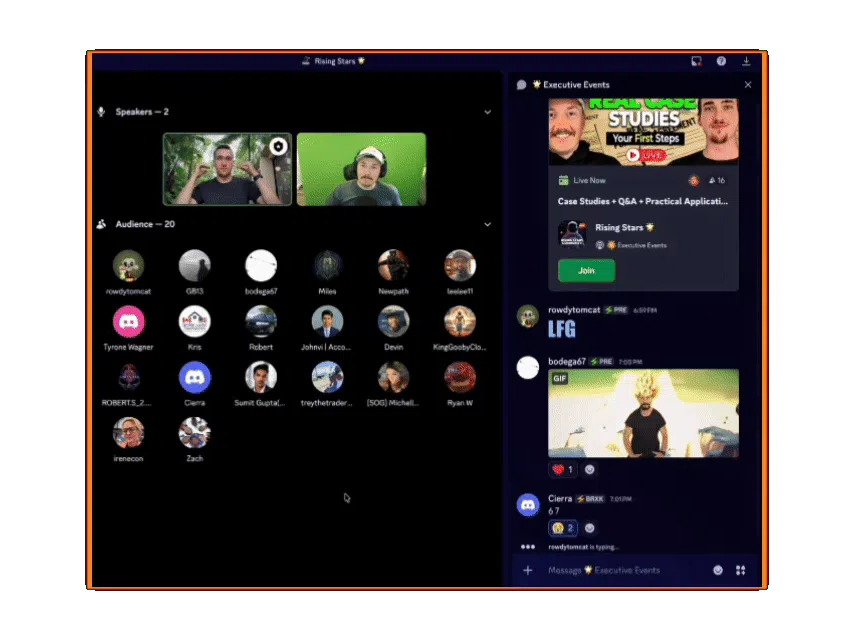This screenshot has height=640, width=854.
Task: Click Newpath's avatar in the audience
Action: 393,266
